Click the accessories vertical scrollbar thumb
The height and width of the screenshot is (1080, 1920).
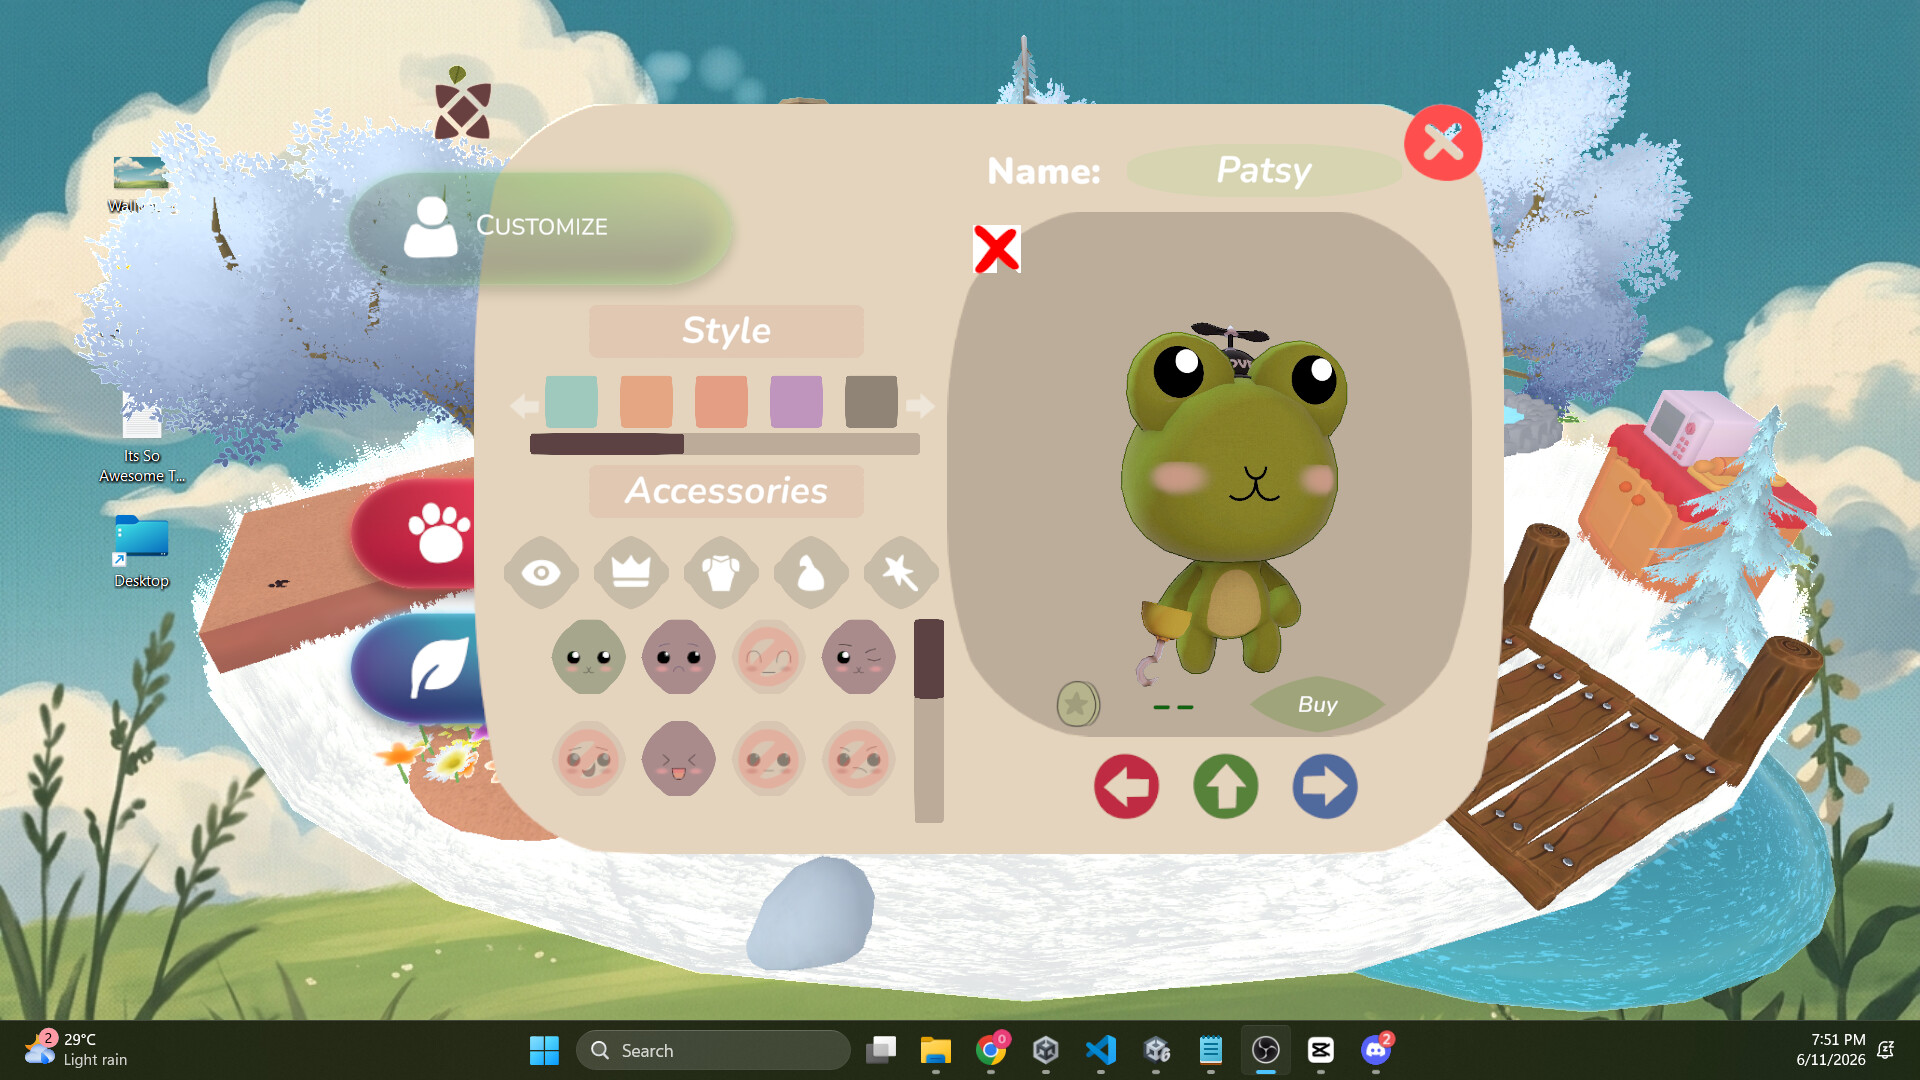pos(929,658)
